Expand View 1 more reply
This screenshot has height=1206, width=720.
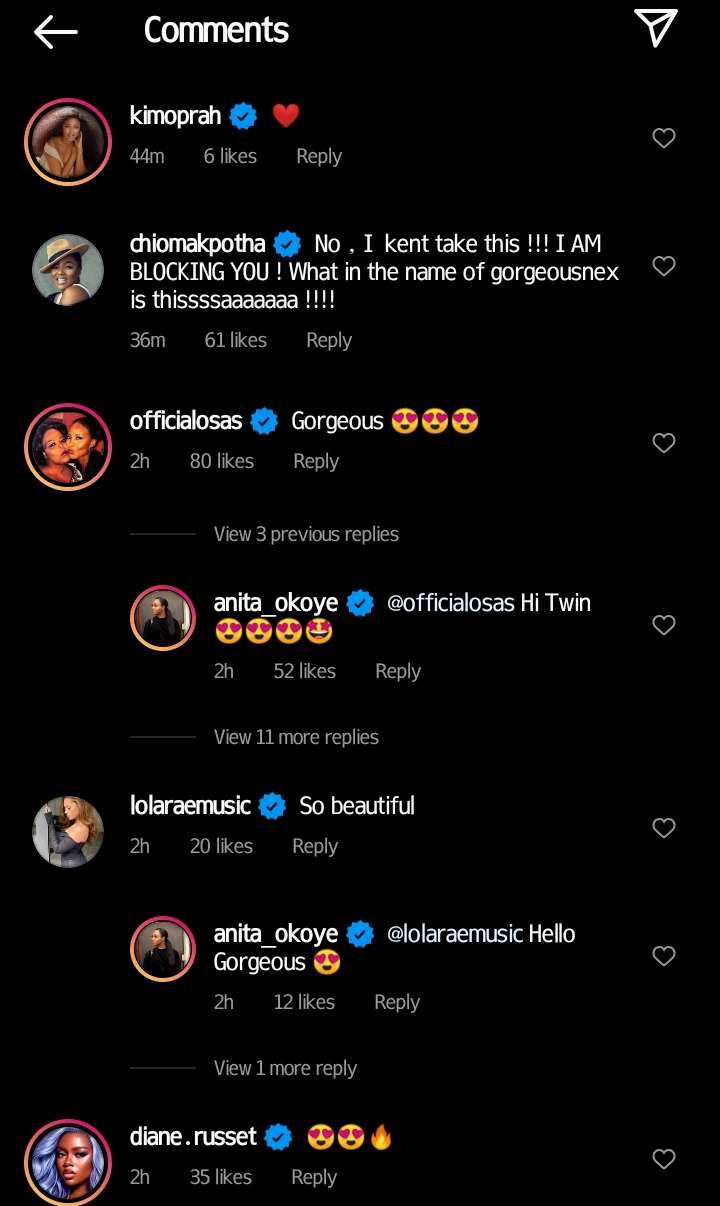(285, 1068)
